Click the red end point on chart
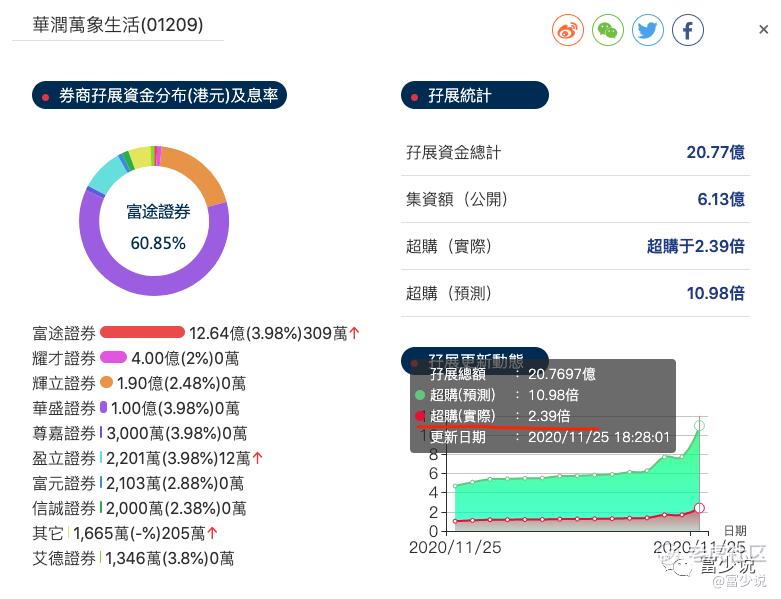 coord(699,508)
